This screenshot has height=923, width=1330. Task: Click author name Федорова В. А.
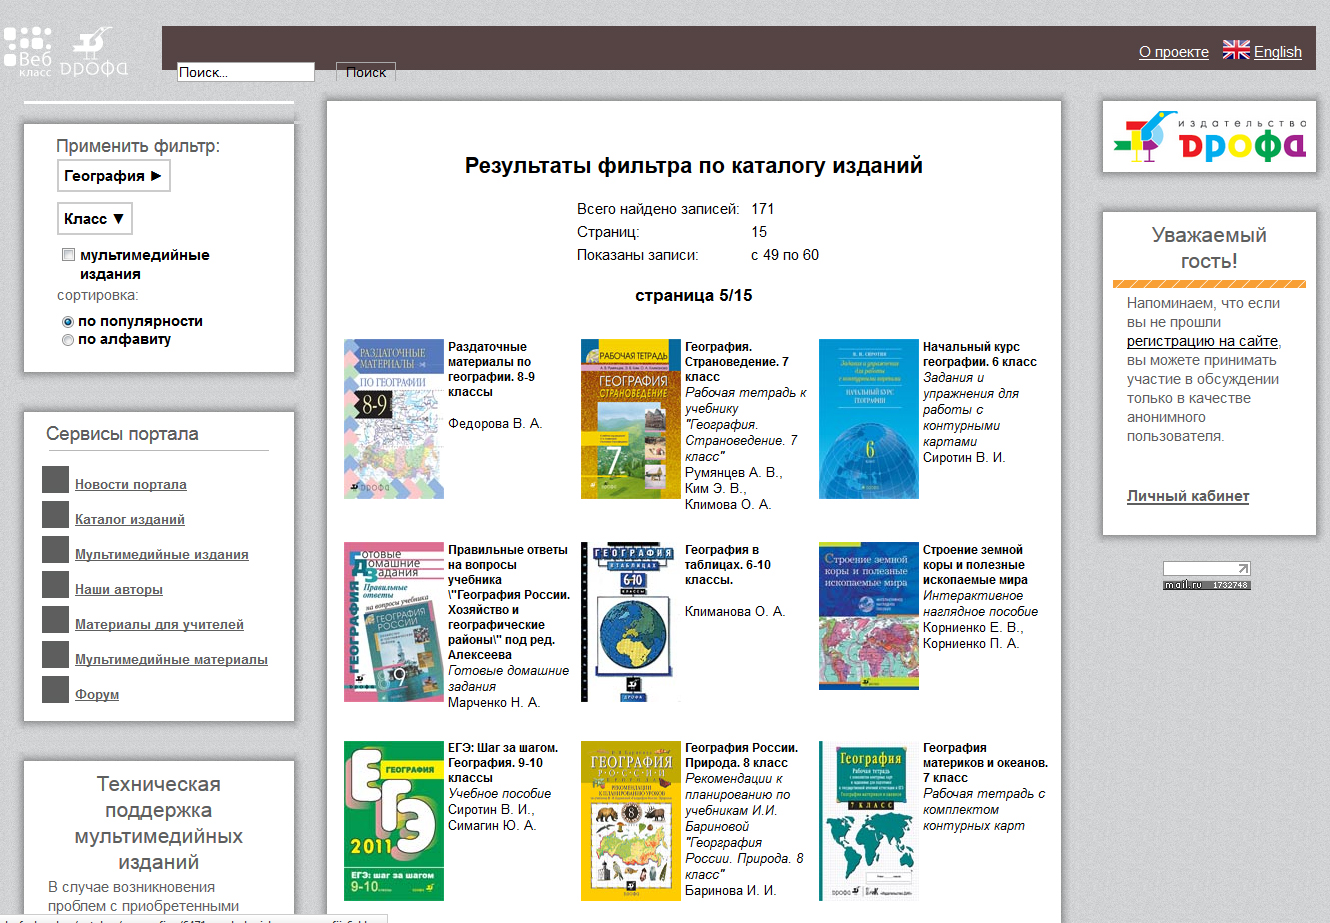coord(495,424)
